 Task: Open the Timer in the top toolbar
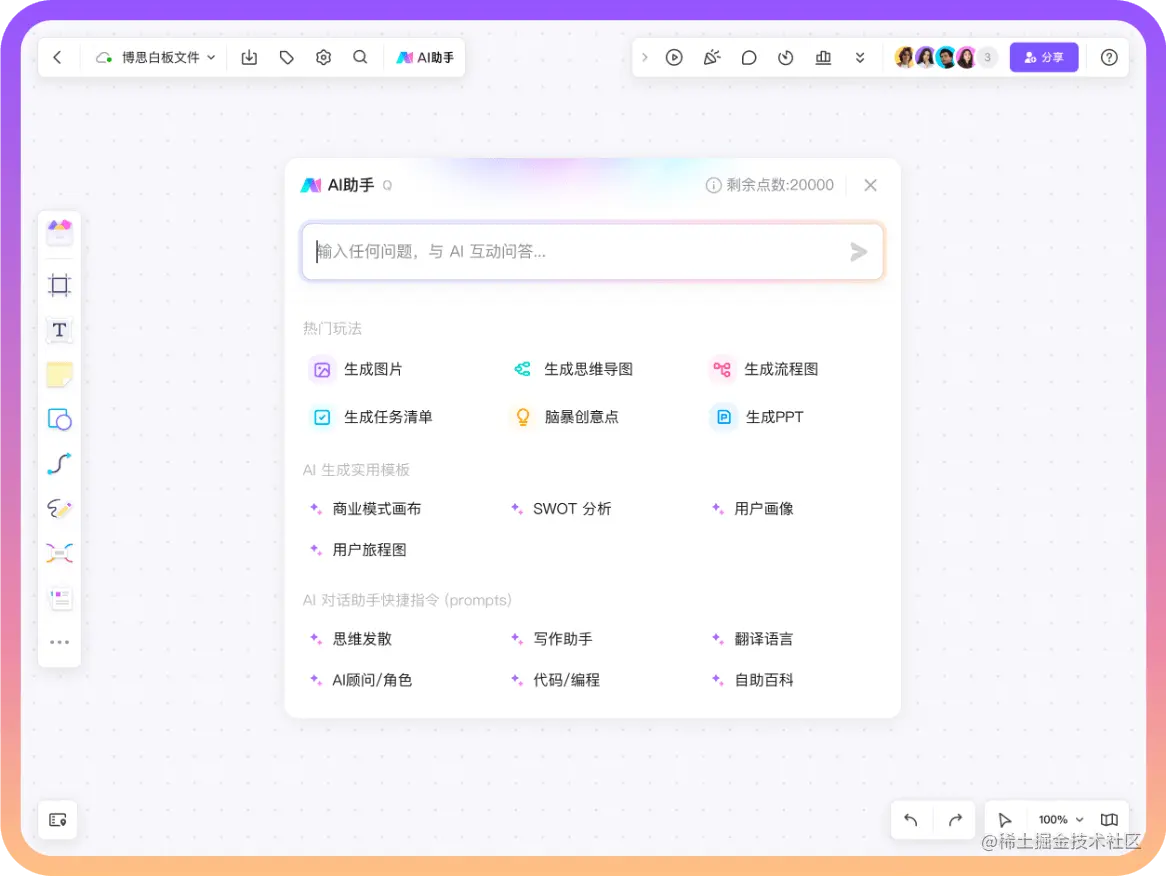tap(785, 57)
